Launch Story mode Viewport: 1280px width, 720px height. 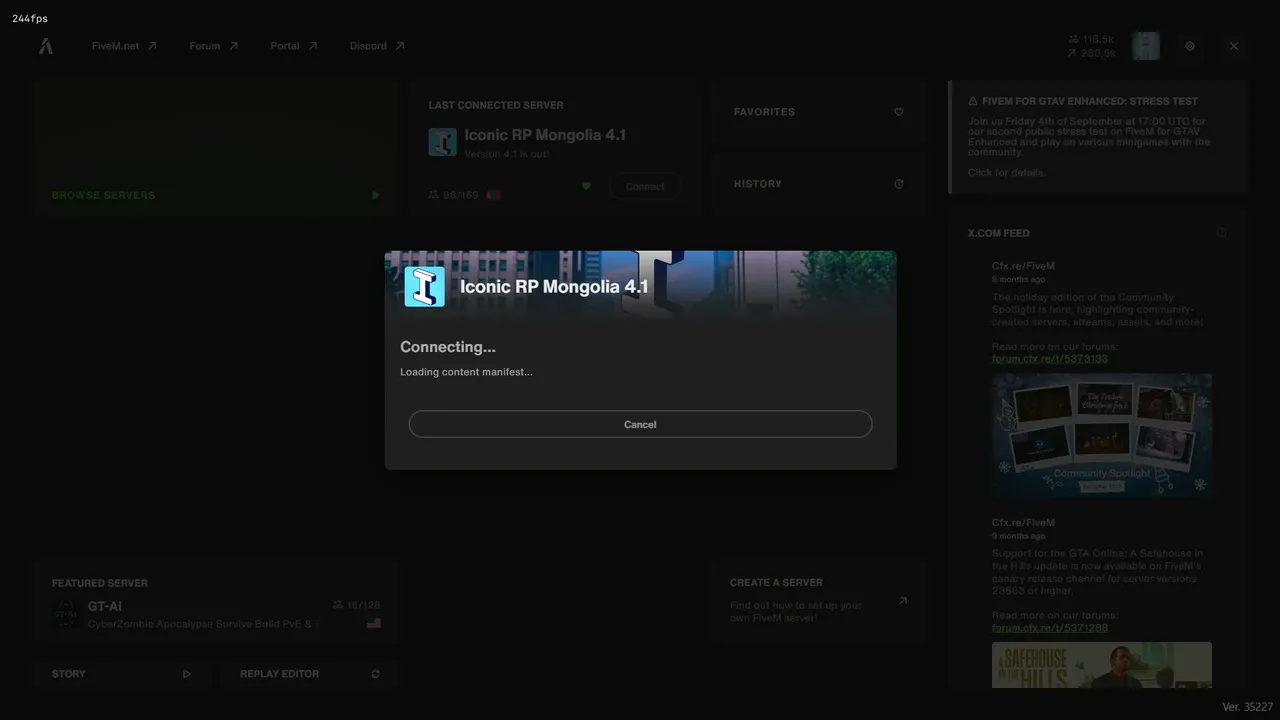coord(121,674)
